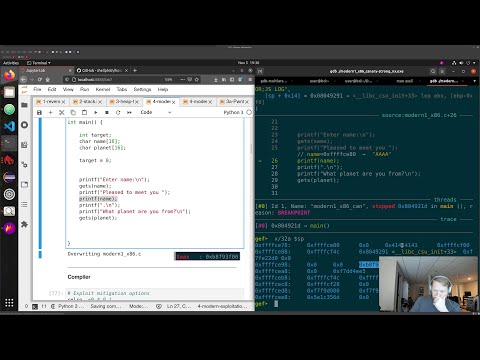Cut the selected cell with the scissors icon
This screenshot has width=480, height=360.
pos(62,113)
